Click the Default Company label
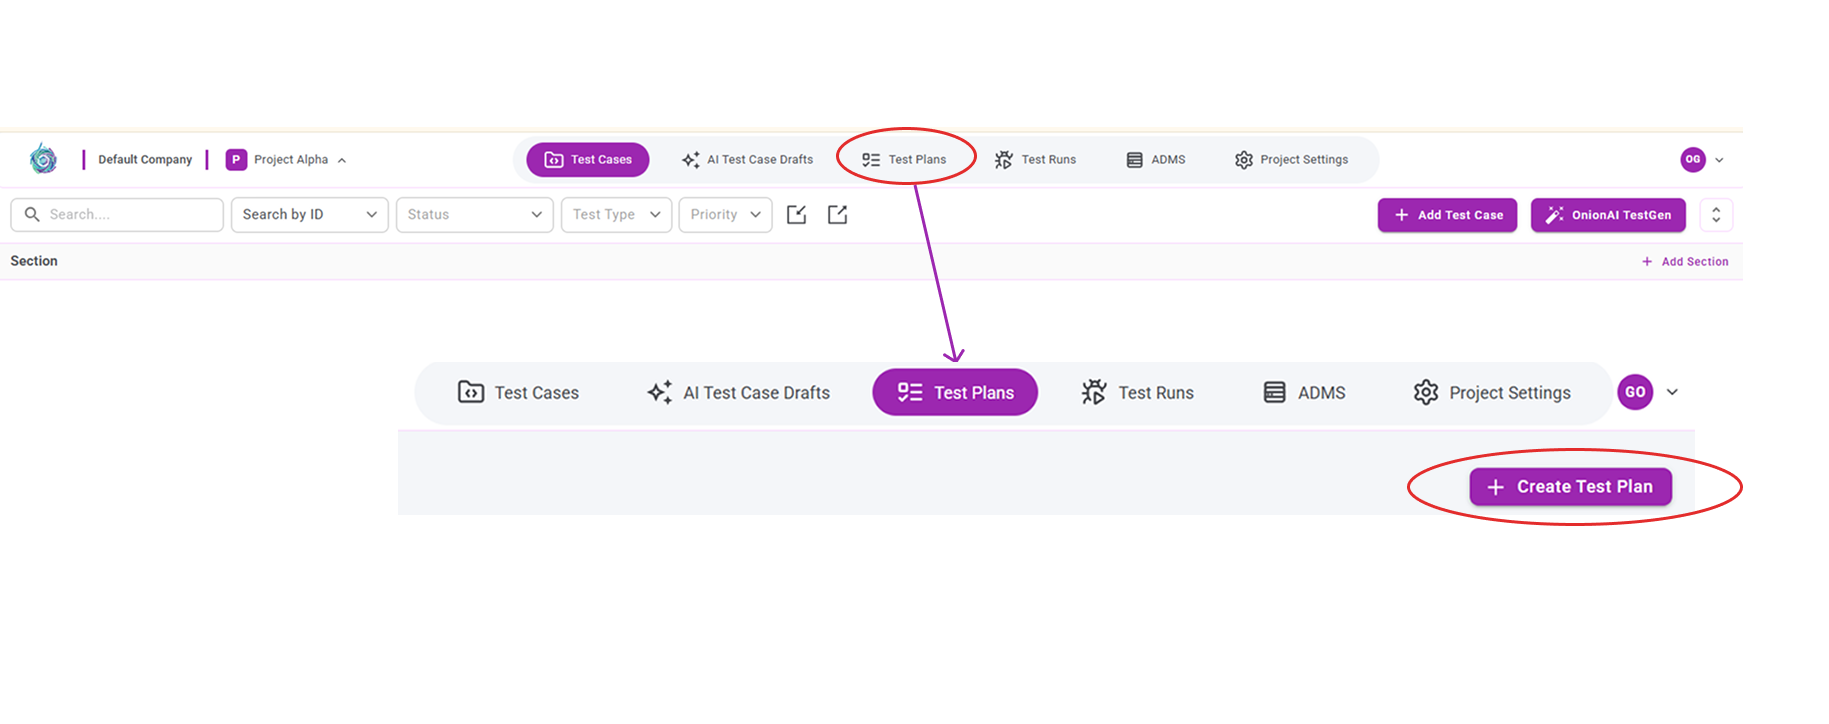 coord(145,160)
